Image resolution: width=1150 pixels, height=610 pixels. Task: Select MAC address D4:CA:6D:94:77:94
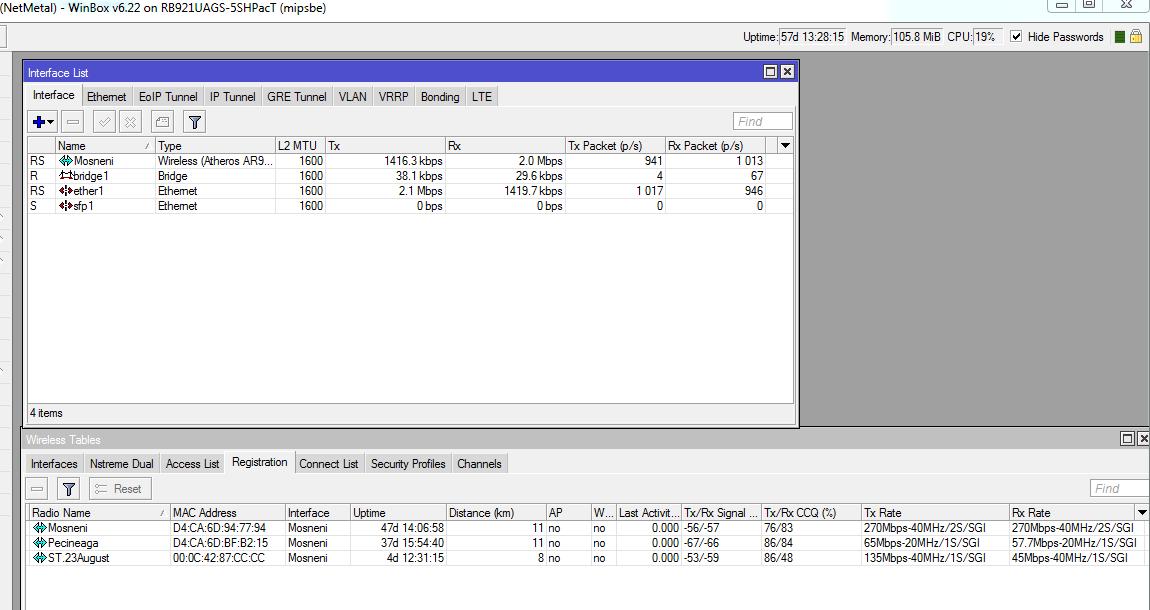point(219,528)
